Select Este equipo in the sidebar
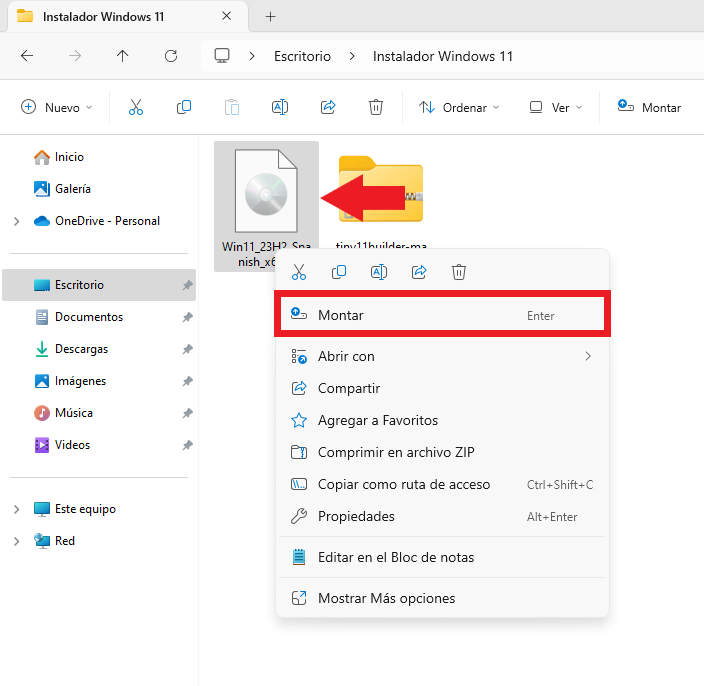The width and height of the screenshot is (704, 686). [x=75, y=509]
